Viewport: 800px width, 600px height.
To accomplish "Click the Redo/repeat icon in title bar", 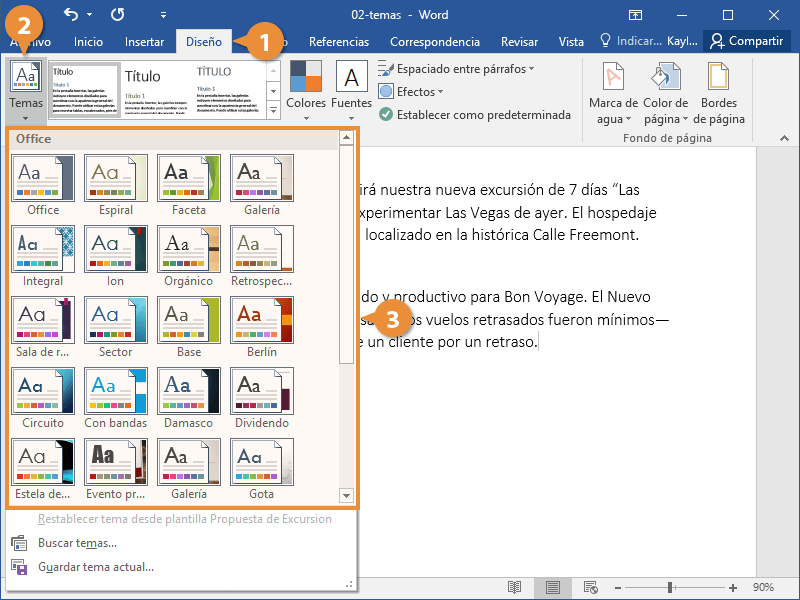I will click(x=117, y=14).
